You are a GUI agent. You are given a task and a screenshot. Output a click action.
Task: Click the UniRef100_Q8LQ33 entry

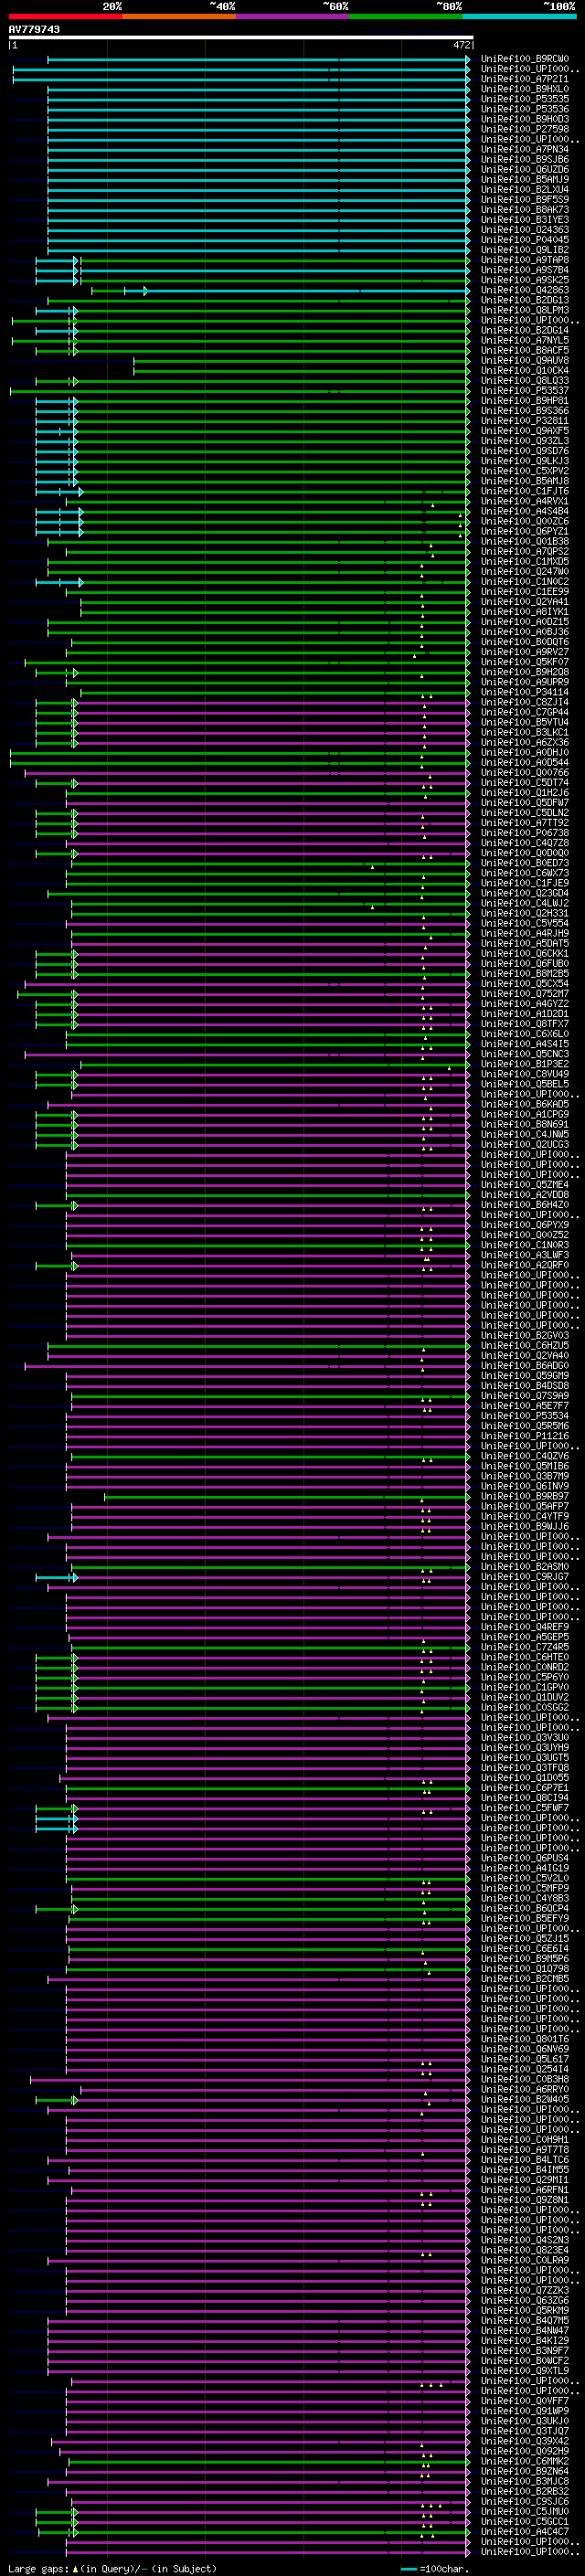[x=525, y=380]
